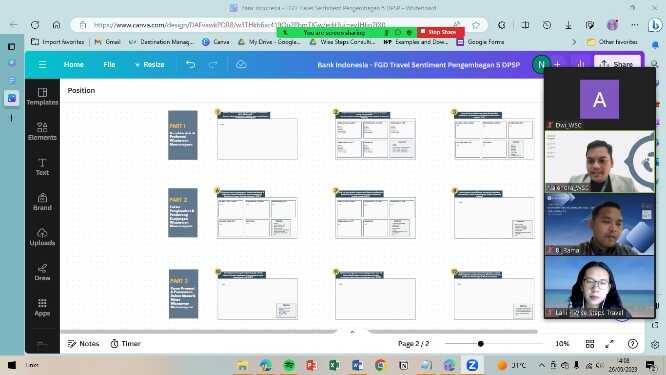Toggle grid view of pages
This screenshot has width=666, height=375.
590,344
